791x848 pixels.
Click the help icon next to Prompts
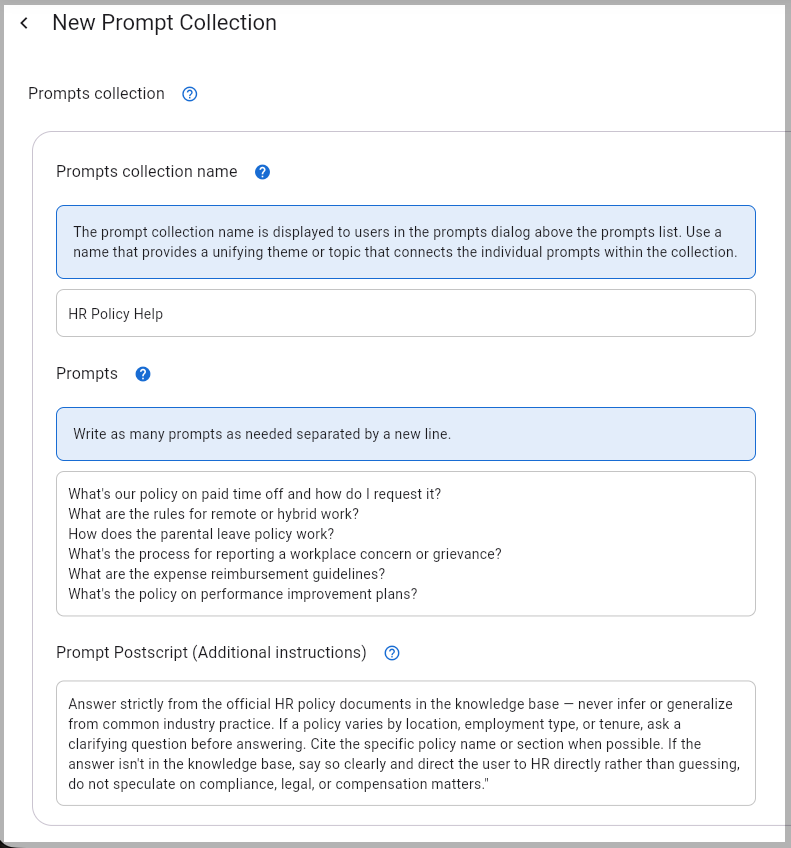pos(143,374)
